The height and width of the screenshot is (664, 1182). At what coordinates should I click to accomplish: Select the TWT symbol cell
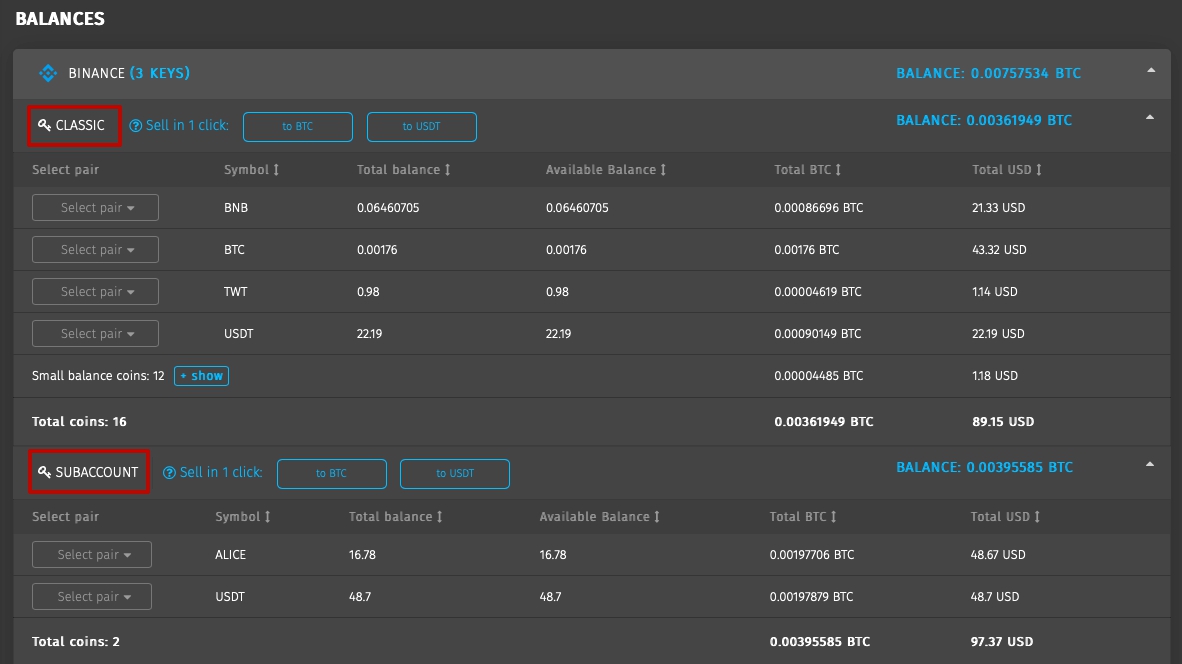(235, 292)
